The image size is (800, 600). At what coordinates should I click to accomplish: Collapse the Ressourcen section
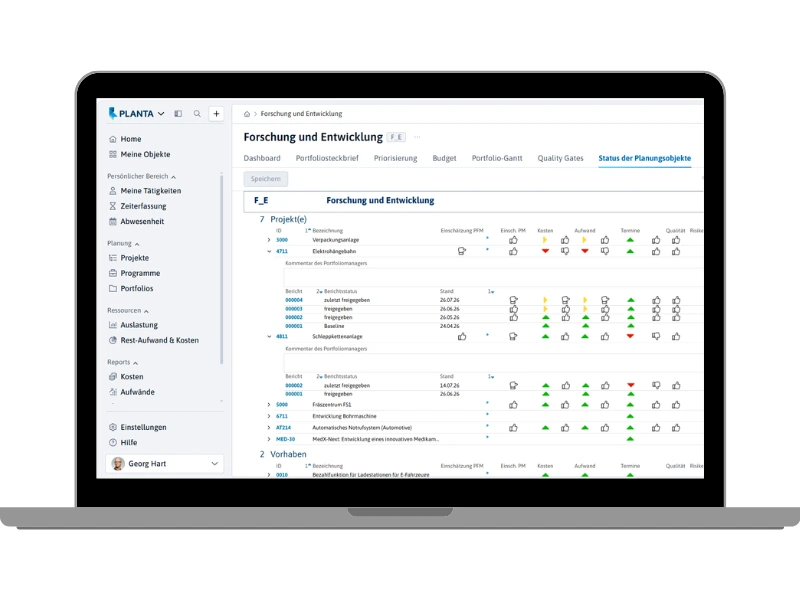coord(128,310)
